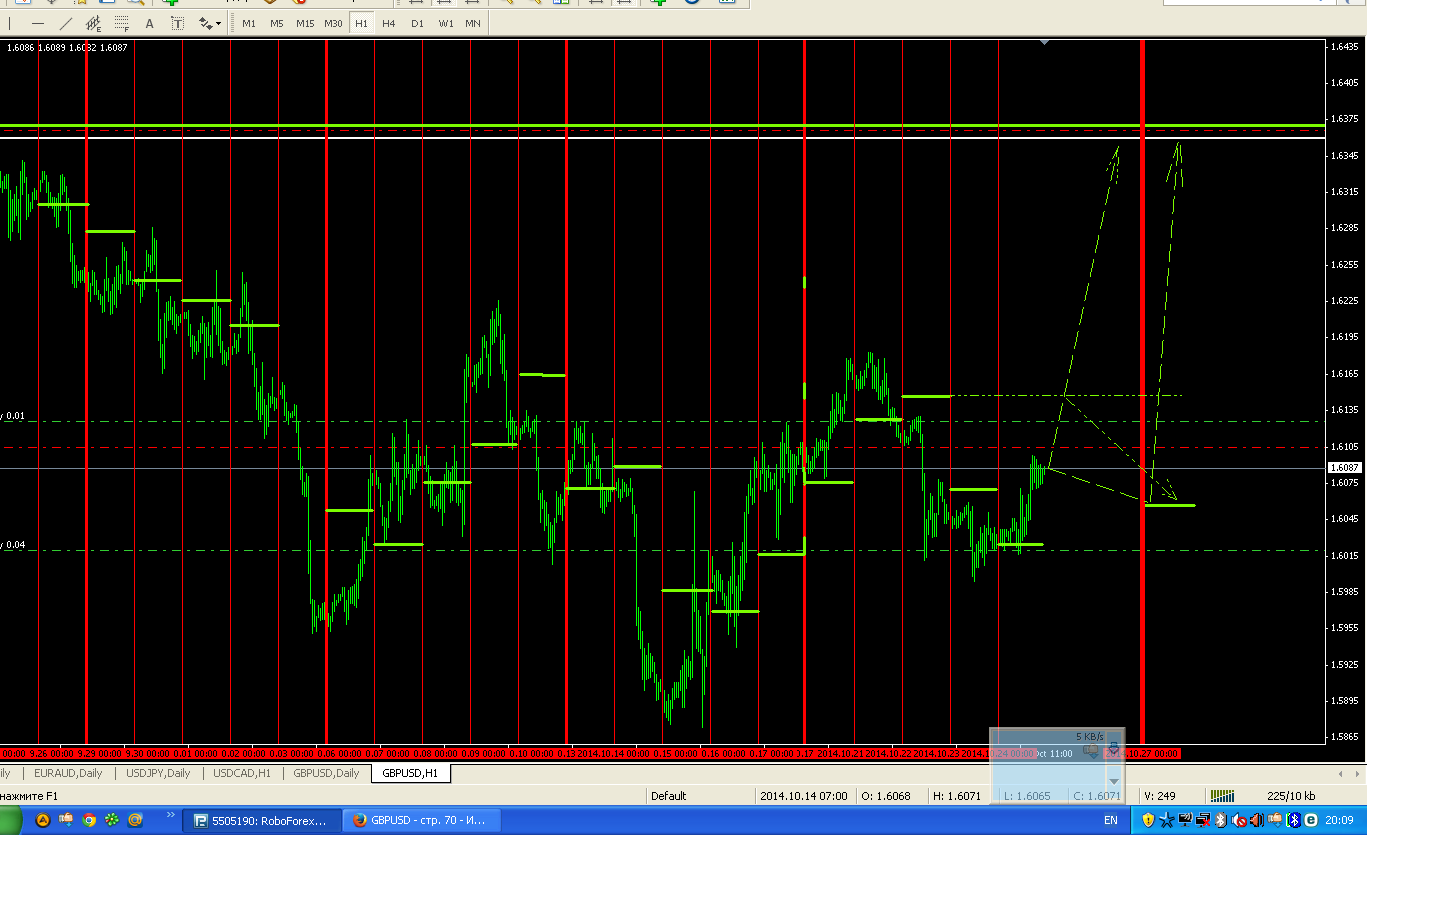Viewport: 1440px width, 900px height.
Task: Expand the network speed widget arrow
Action: 1114,781
